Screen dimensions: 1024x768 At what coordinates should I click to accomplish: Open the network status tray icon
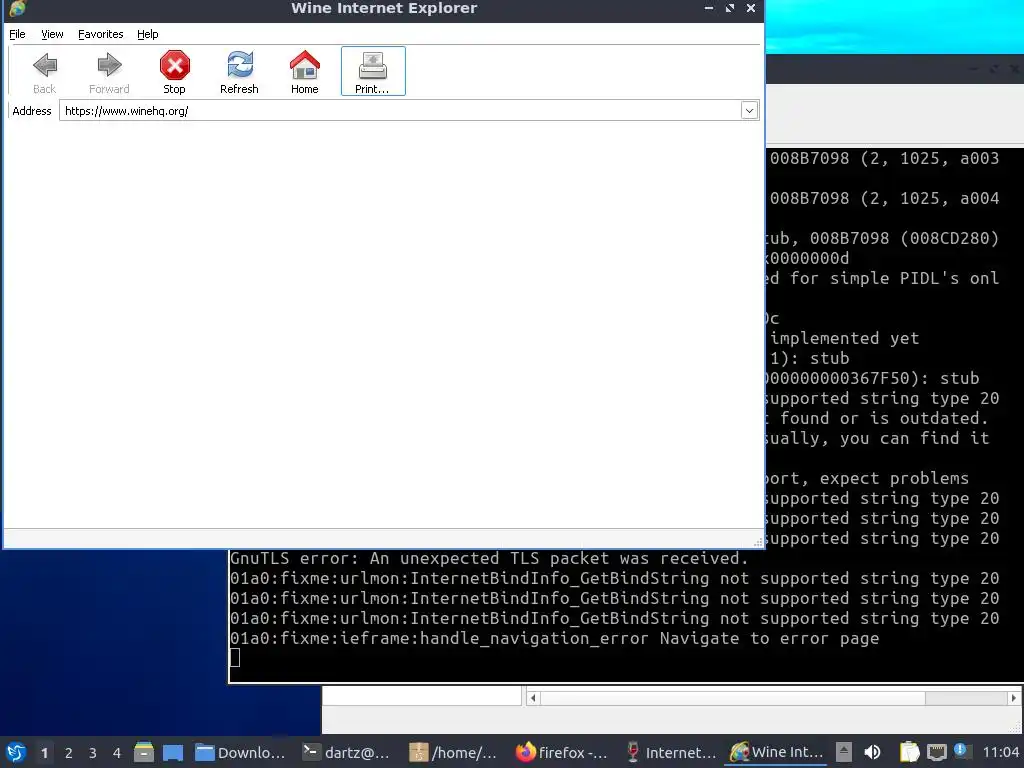click(936, 752)
